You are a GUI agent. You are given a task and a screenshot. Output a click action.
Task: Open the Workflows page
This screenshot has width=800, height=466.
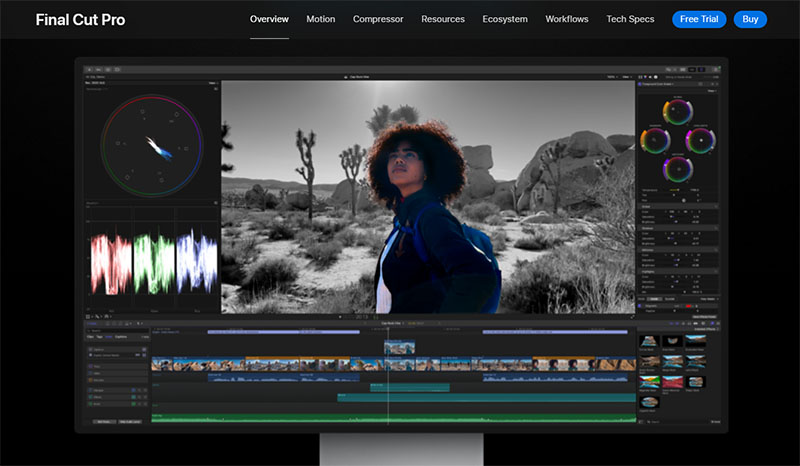(x=567, y=19)
